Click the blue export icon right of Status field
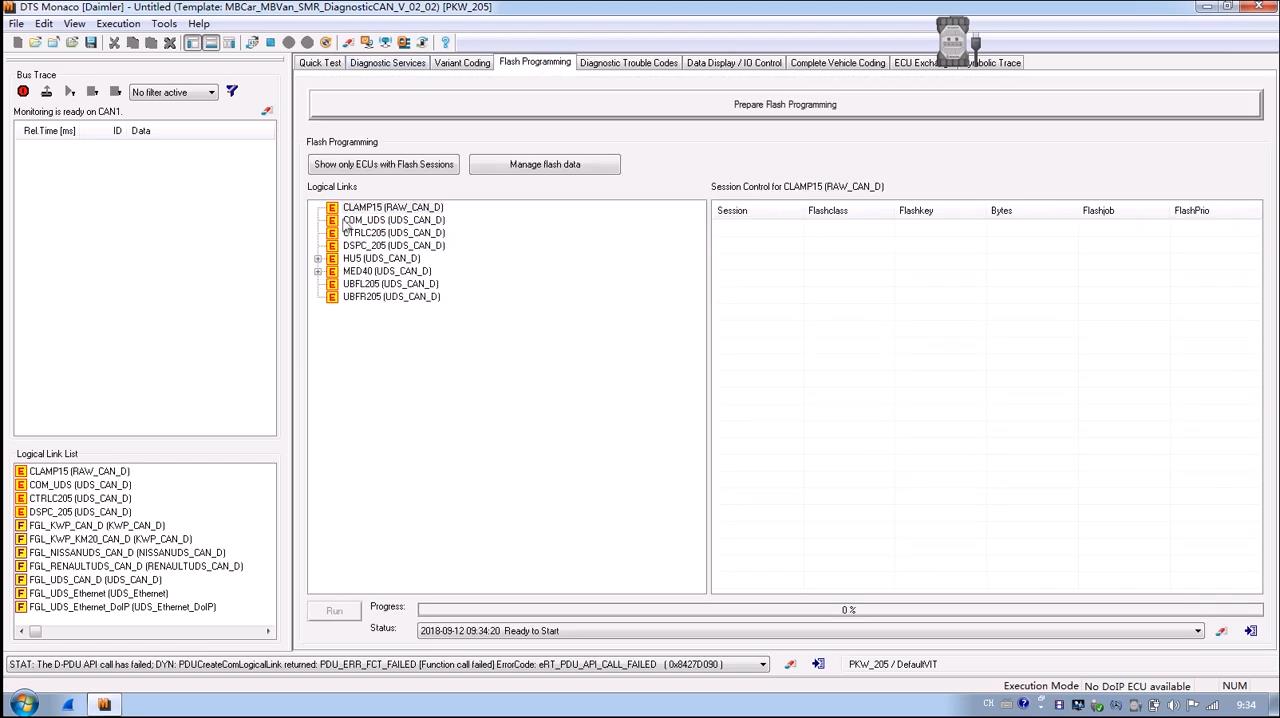The width and height of the screenshot is (1280, 718). (x=1250, y=631)
